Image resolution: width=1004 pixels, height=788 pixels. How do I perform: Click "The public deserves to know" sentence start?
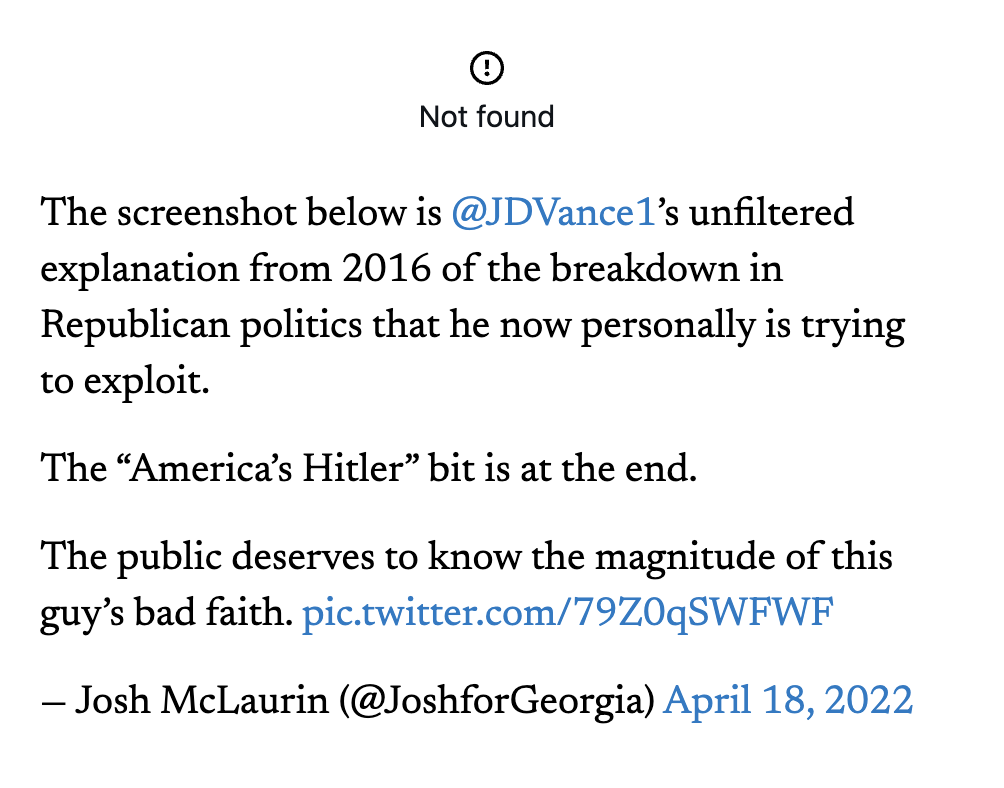[282, 556]
